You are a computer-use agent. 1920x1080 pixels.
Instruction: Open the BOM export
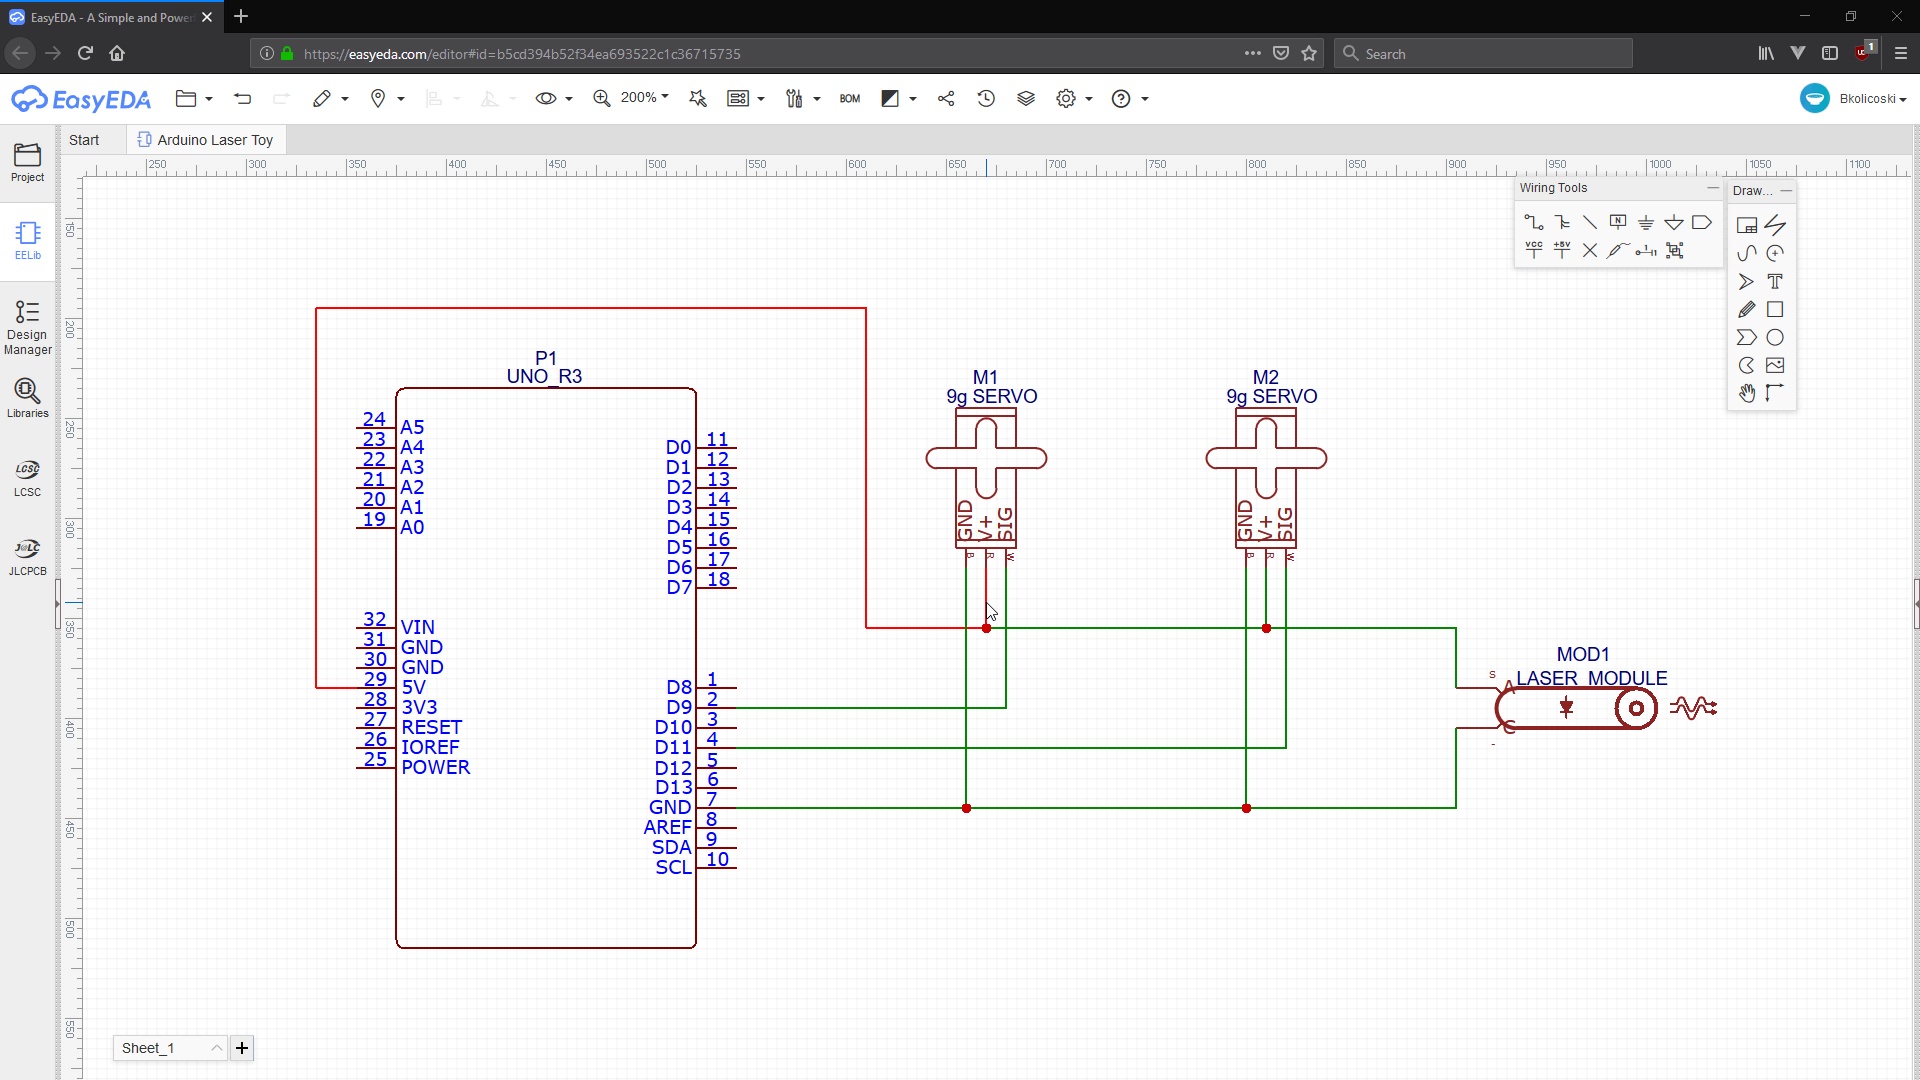[x=850, y=98]
